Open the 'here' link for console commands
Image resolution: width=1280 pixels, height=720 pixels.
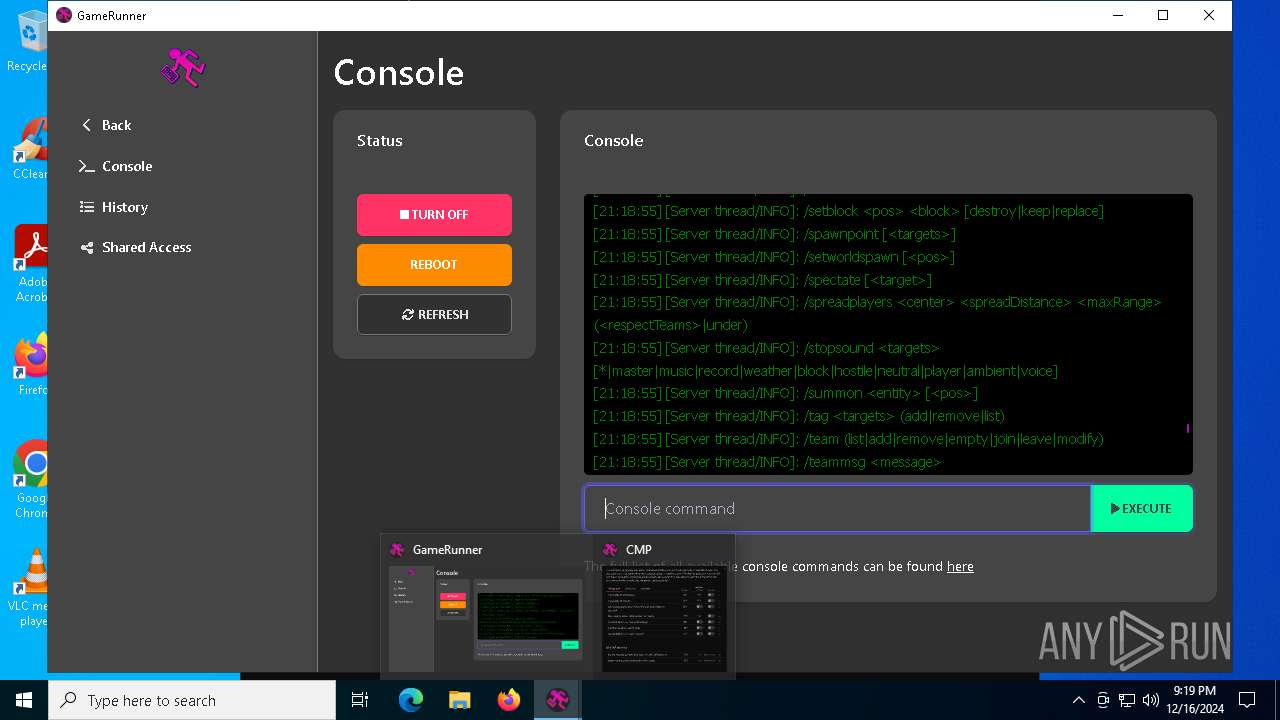(960, 566)
